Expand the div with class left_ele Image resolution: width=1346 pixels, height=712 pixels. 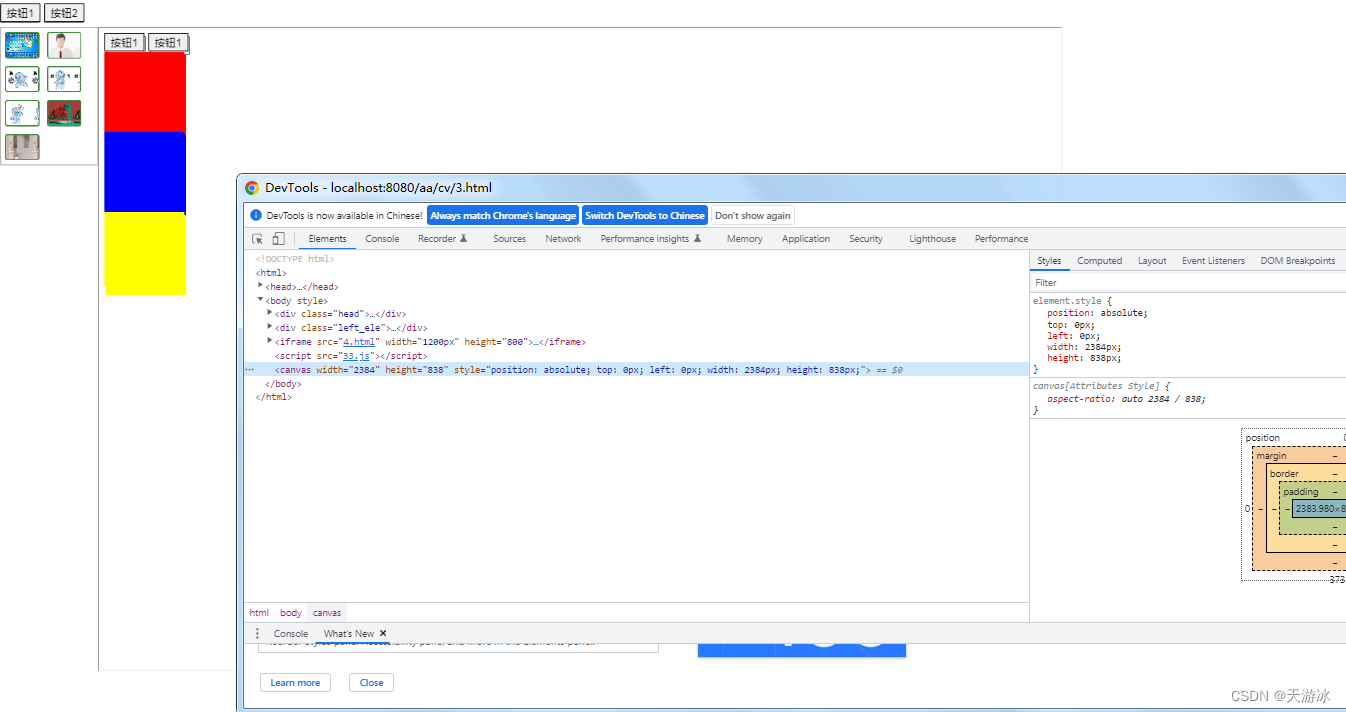click(269, 327)
